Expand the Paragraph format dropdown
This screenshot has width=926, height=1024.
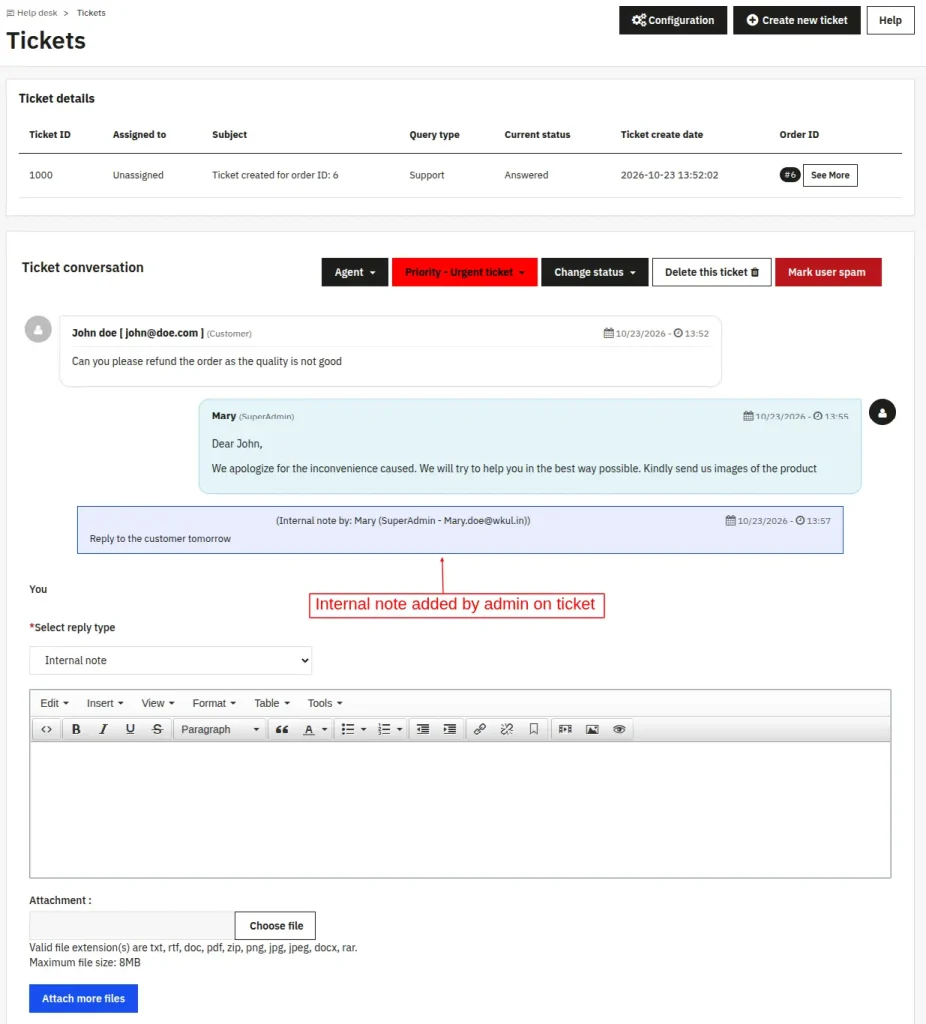[x=220, y=729]
